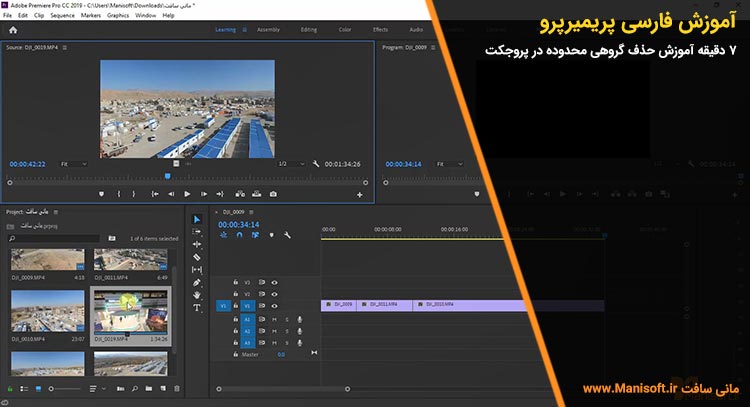This screenshot has height=407, width=750.
Task: Mute audio track A1
Action: [275, 319]
